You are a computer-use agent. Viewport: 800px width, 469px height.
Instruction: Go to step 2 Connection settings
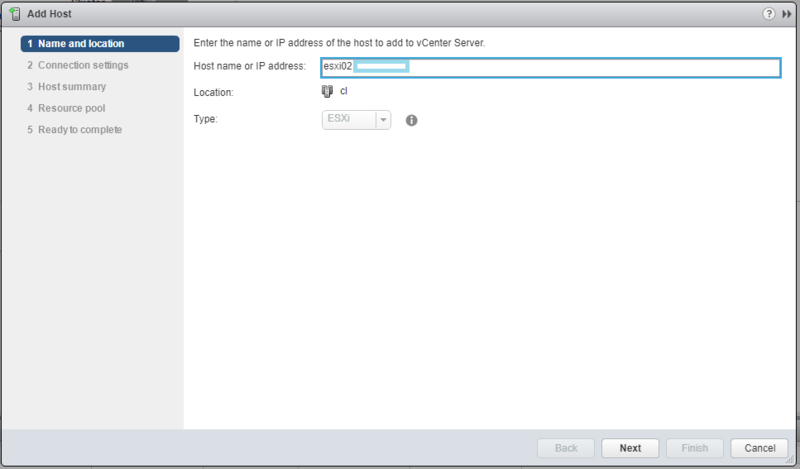pos(78,65)
